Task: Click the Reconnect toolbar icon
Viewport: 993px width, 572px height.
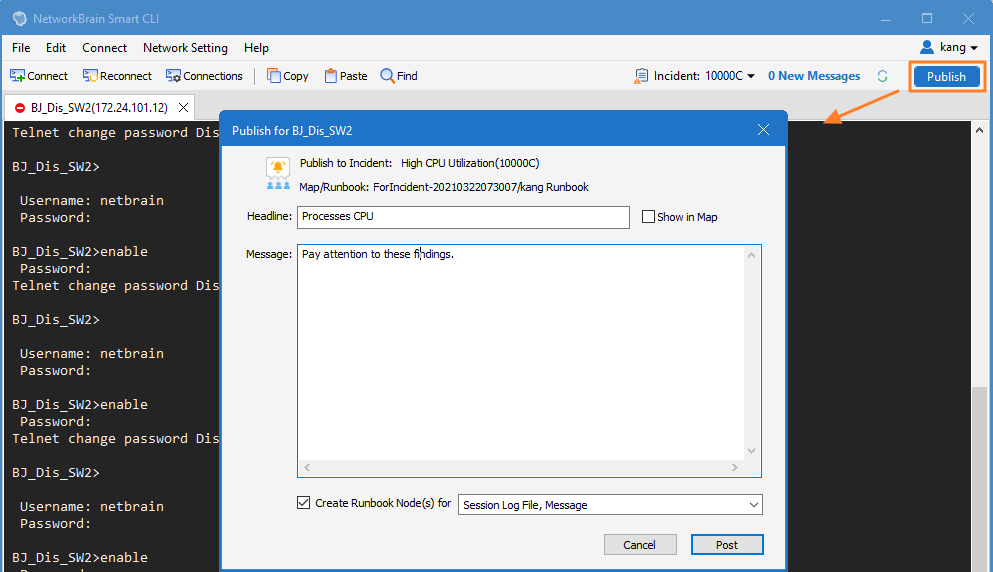Action: tap(90, 76)
